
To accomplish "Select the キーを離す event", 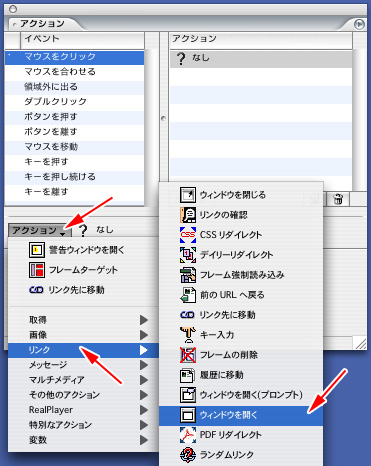I will pyautogui.click(x=75, y=192).
